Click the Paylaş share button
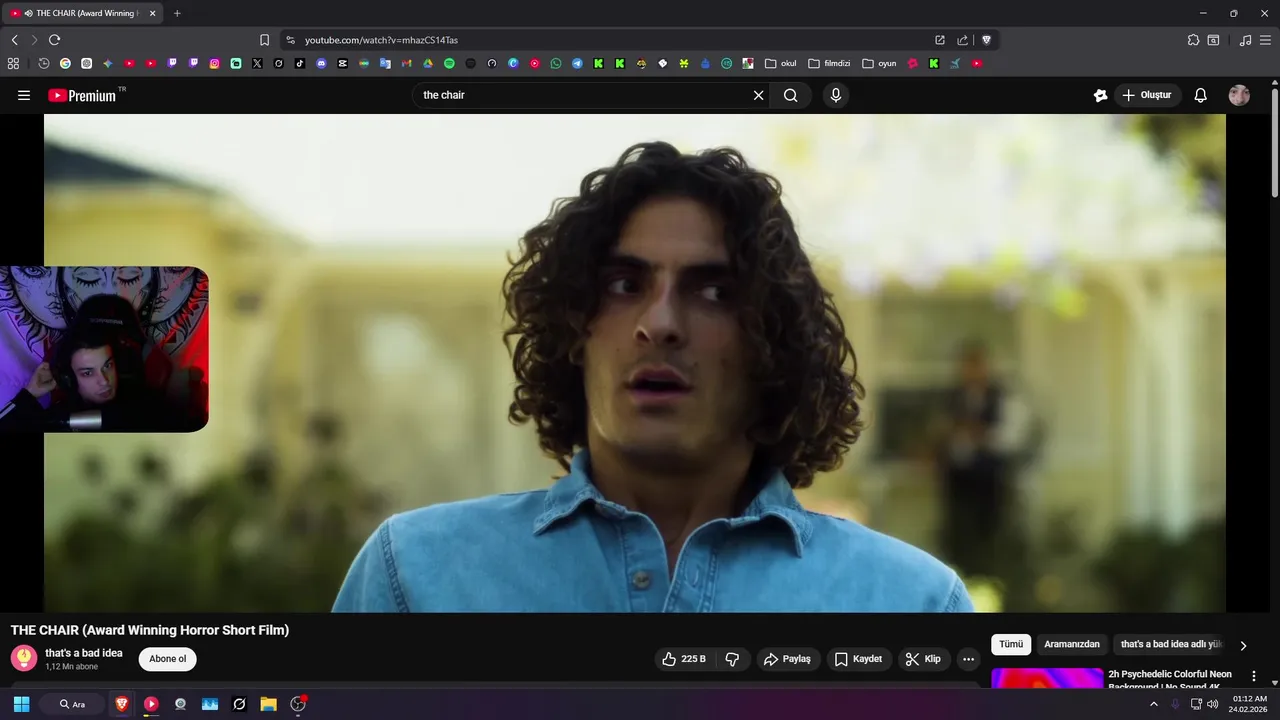 pos(787,659)
